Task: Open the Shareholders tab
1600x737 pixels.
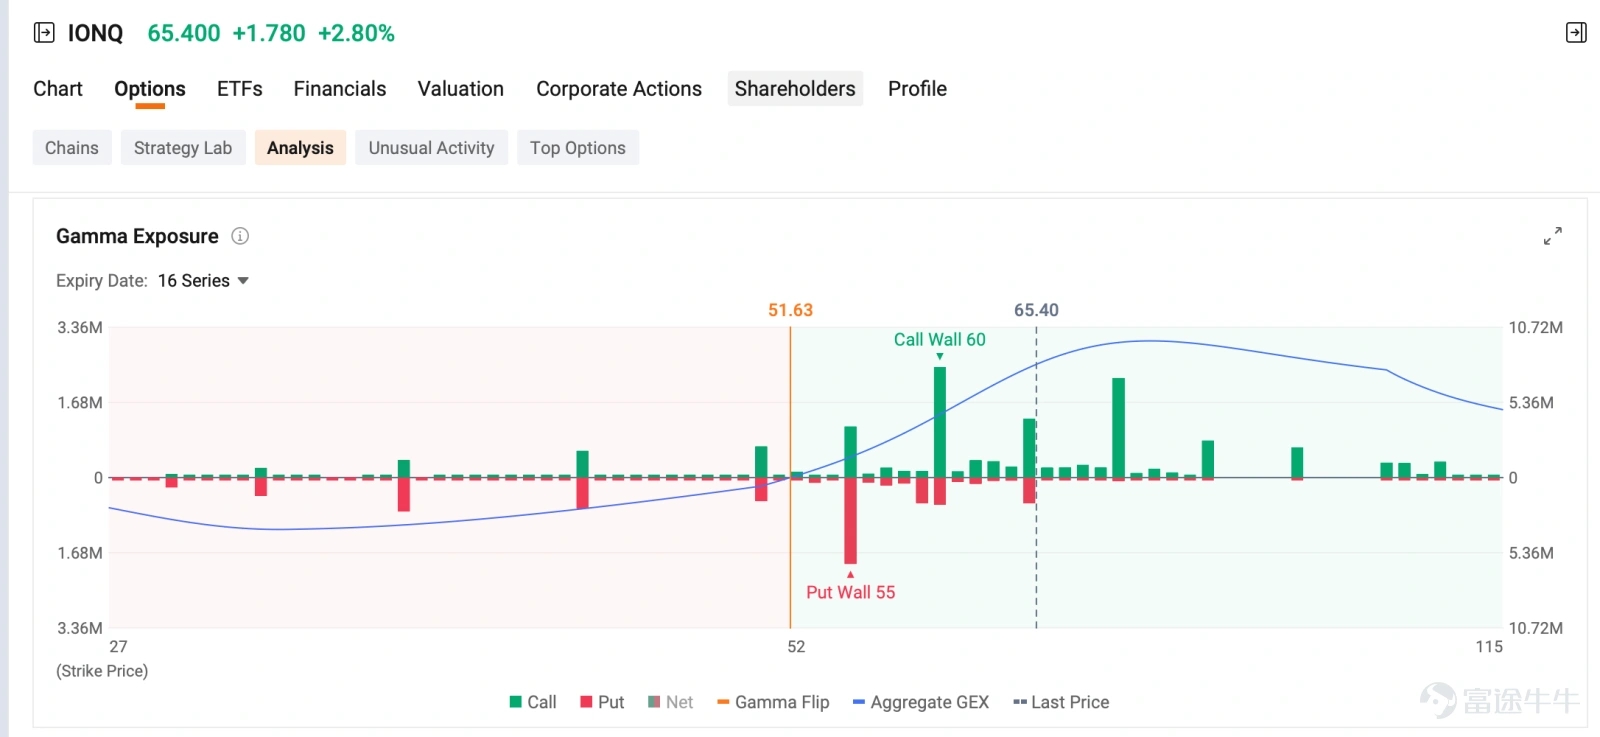Action: (795, 89)
